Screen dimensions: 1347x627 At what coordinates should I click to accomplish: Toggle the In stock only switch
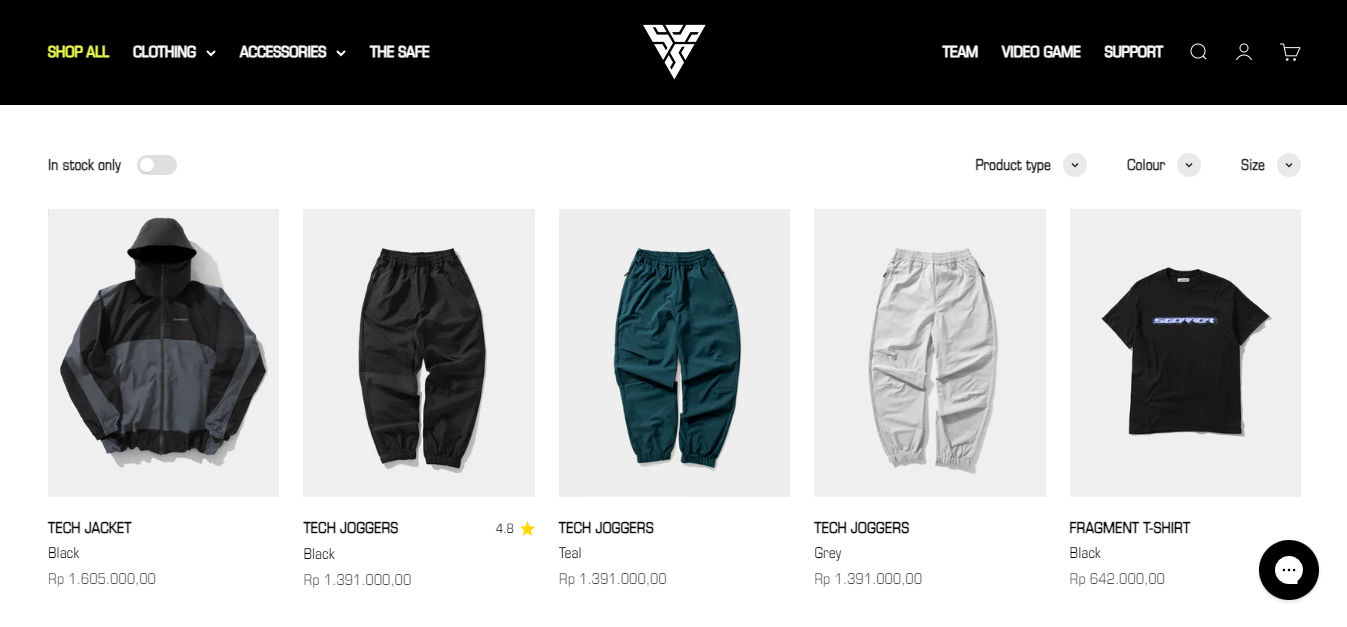pyautogui.click(x=157, y=165)
